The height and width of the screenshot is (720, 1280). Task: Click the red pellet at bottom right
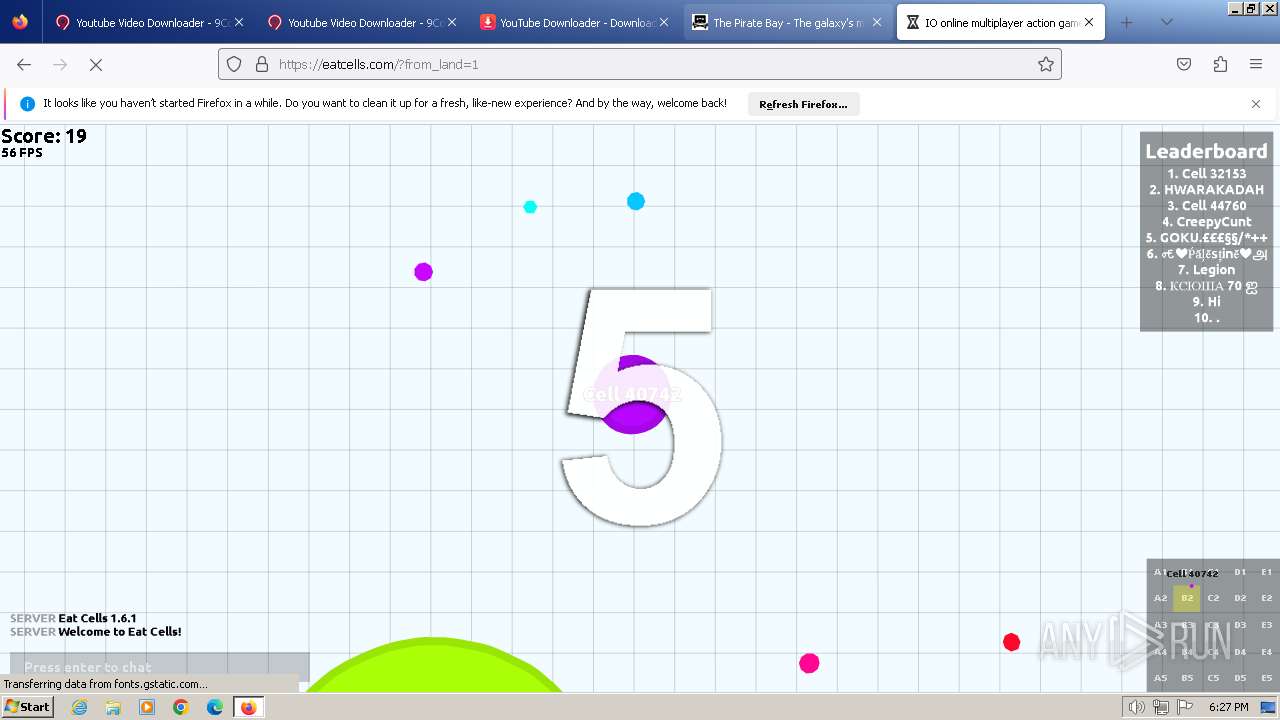pos(1011,642)
